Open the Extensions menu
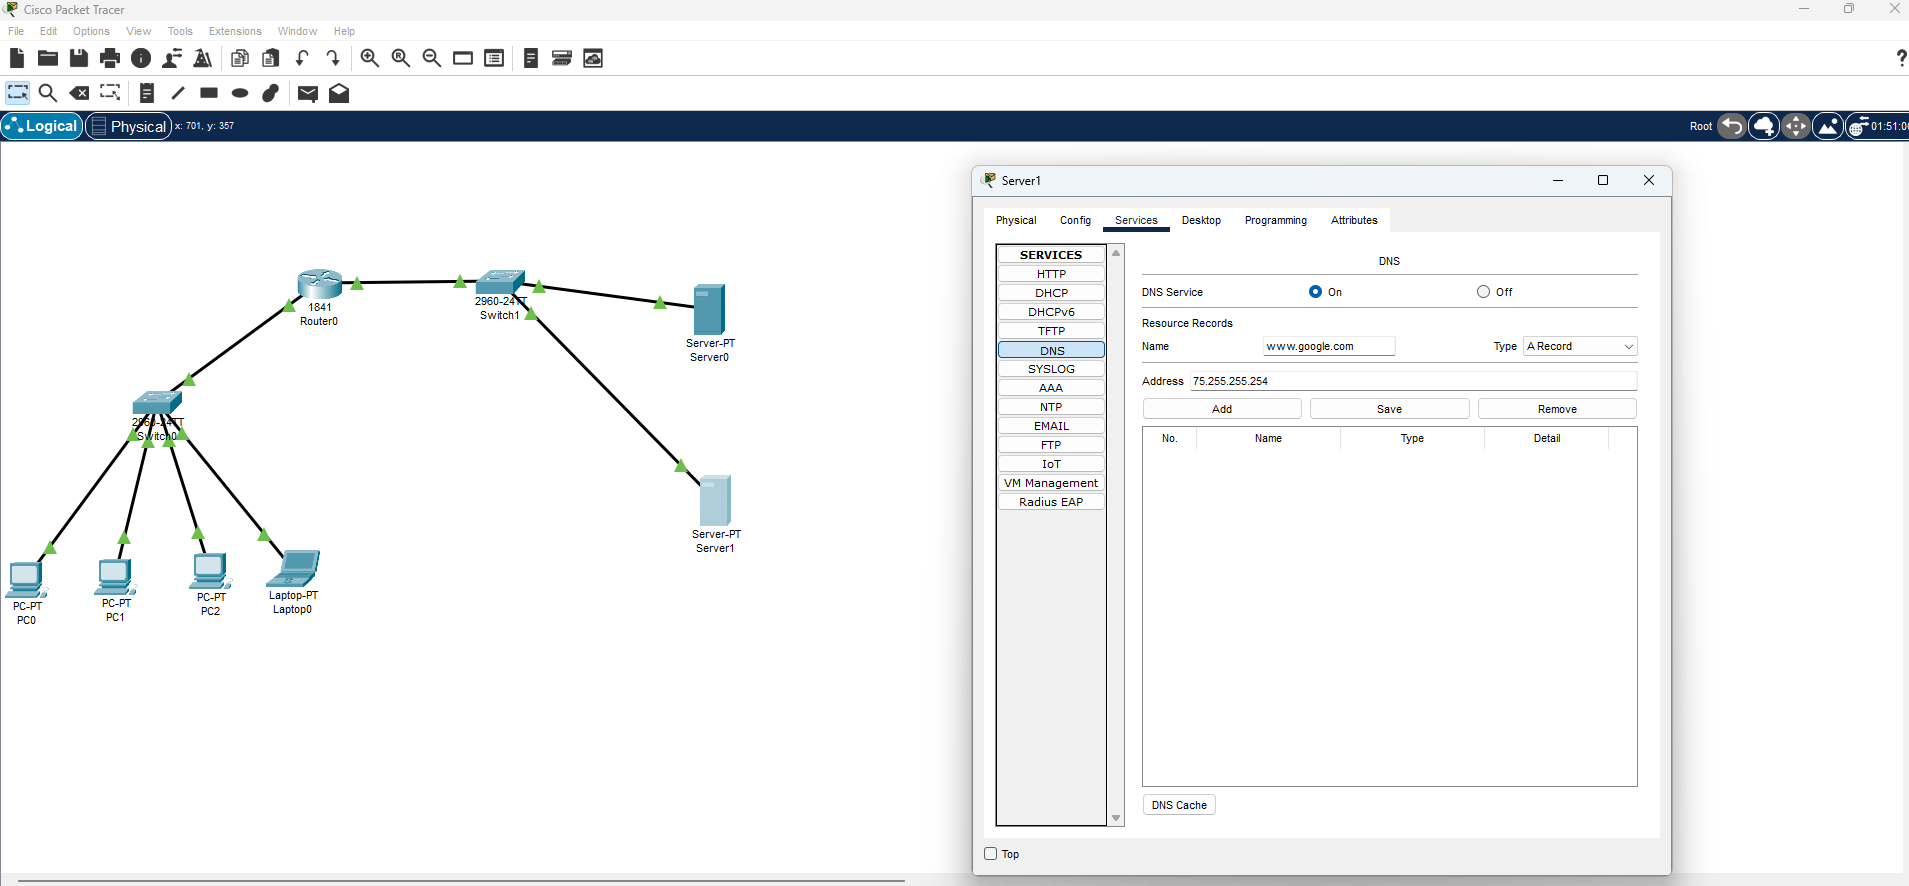The image size is (1909, 886). 235,31
